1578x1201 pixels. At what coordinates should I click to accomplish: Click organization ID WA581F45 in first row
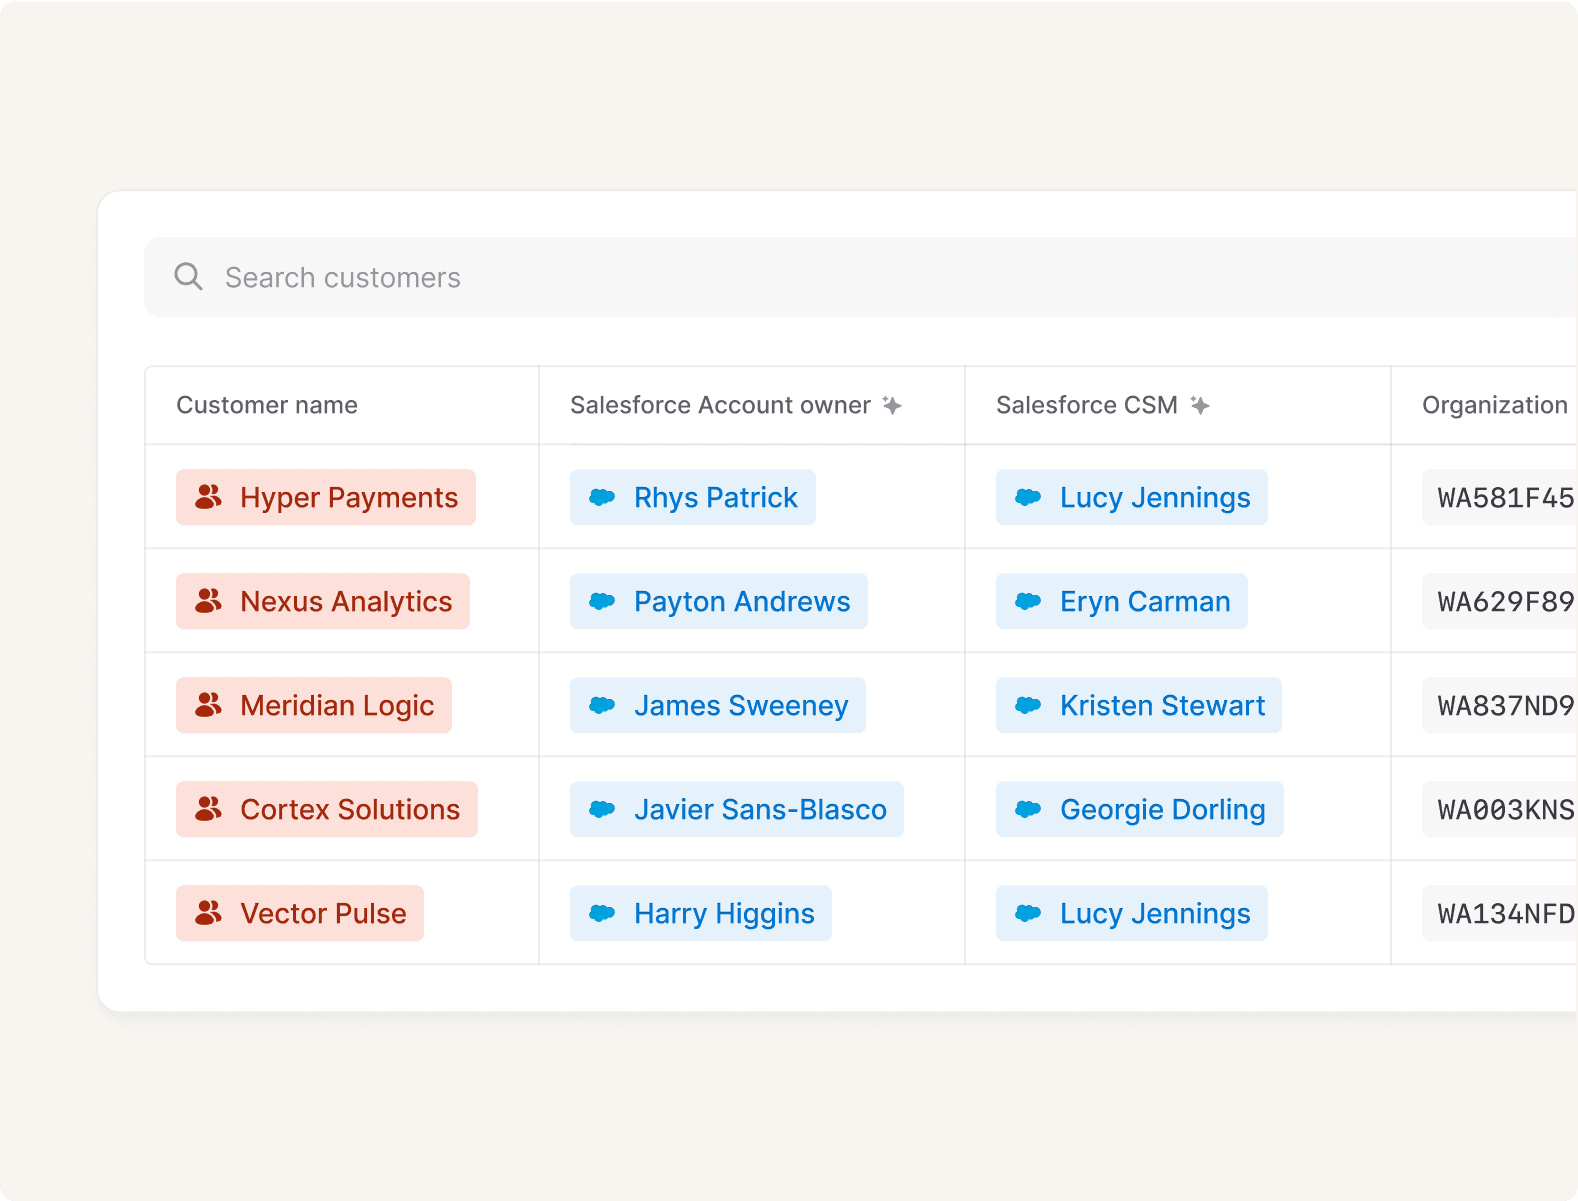(1504, 497)
